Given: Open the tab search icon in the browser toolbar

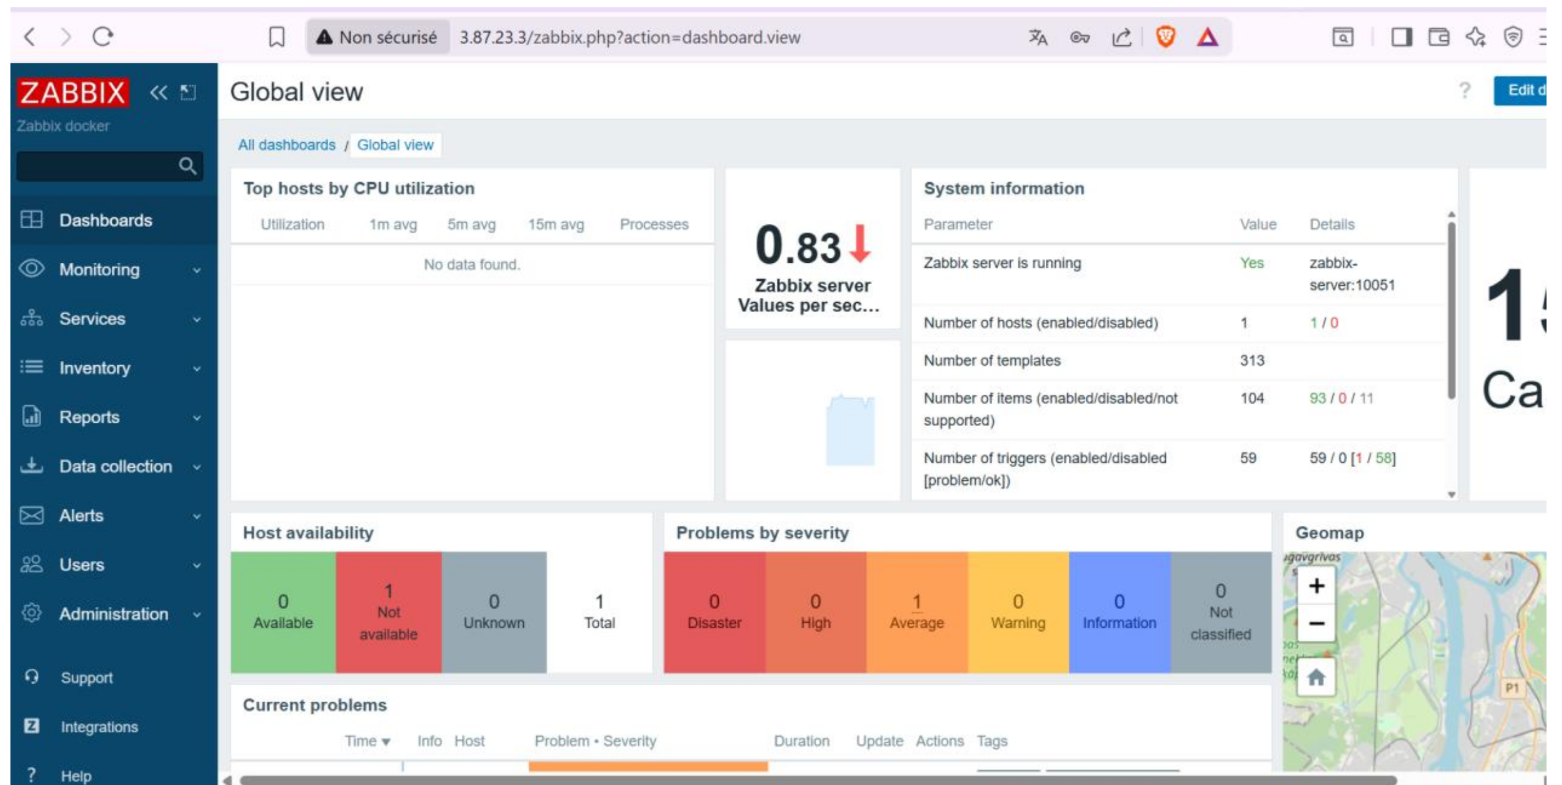Looking at the screenshot, I should coord(1343,37).
